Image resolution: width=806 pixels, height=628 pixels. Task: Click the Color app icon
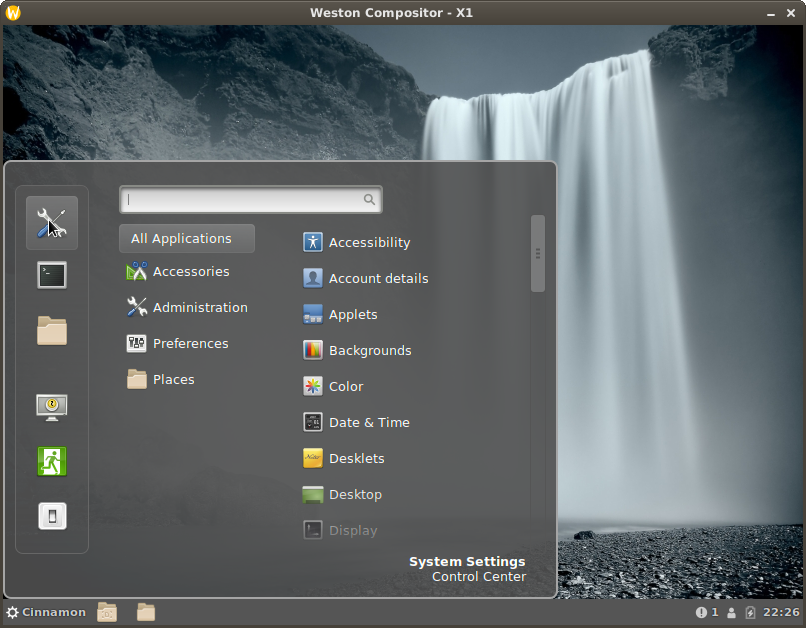click(313, 386)
